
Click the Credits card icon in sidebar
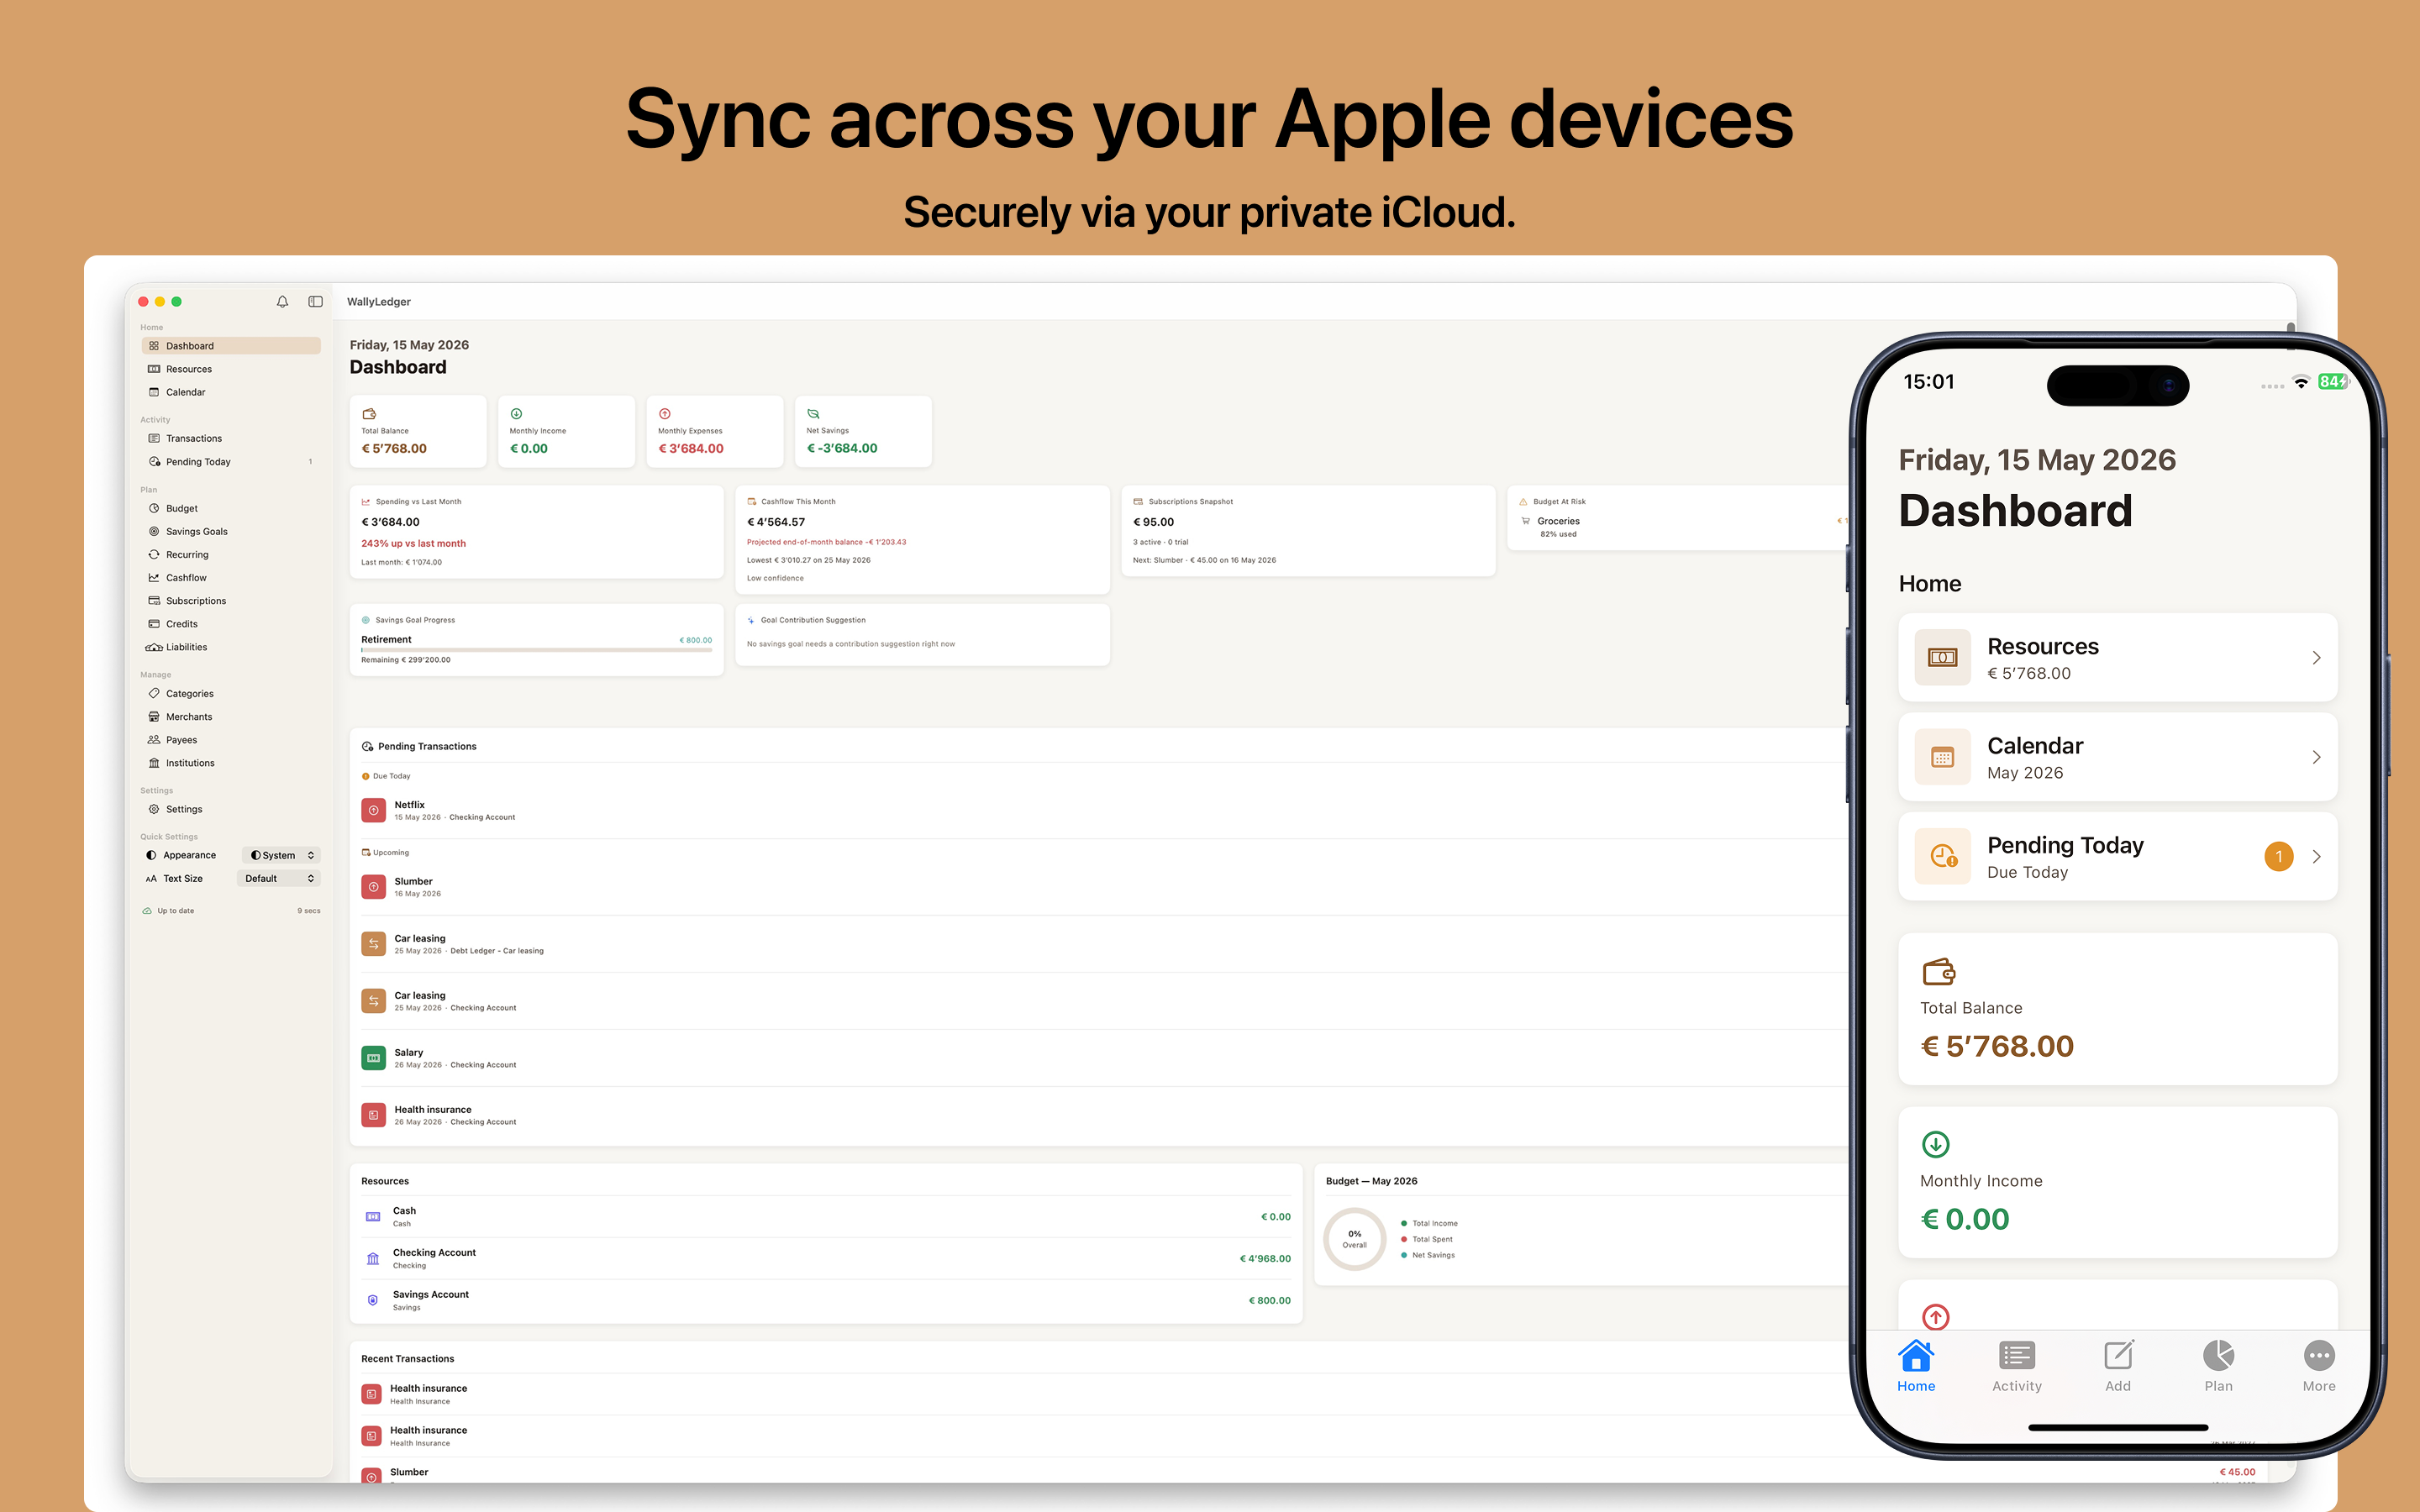[154, 623]
